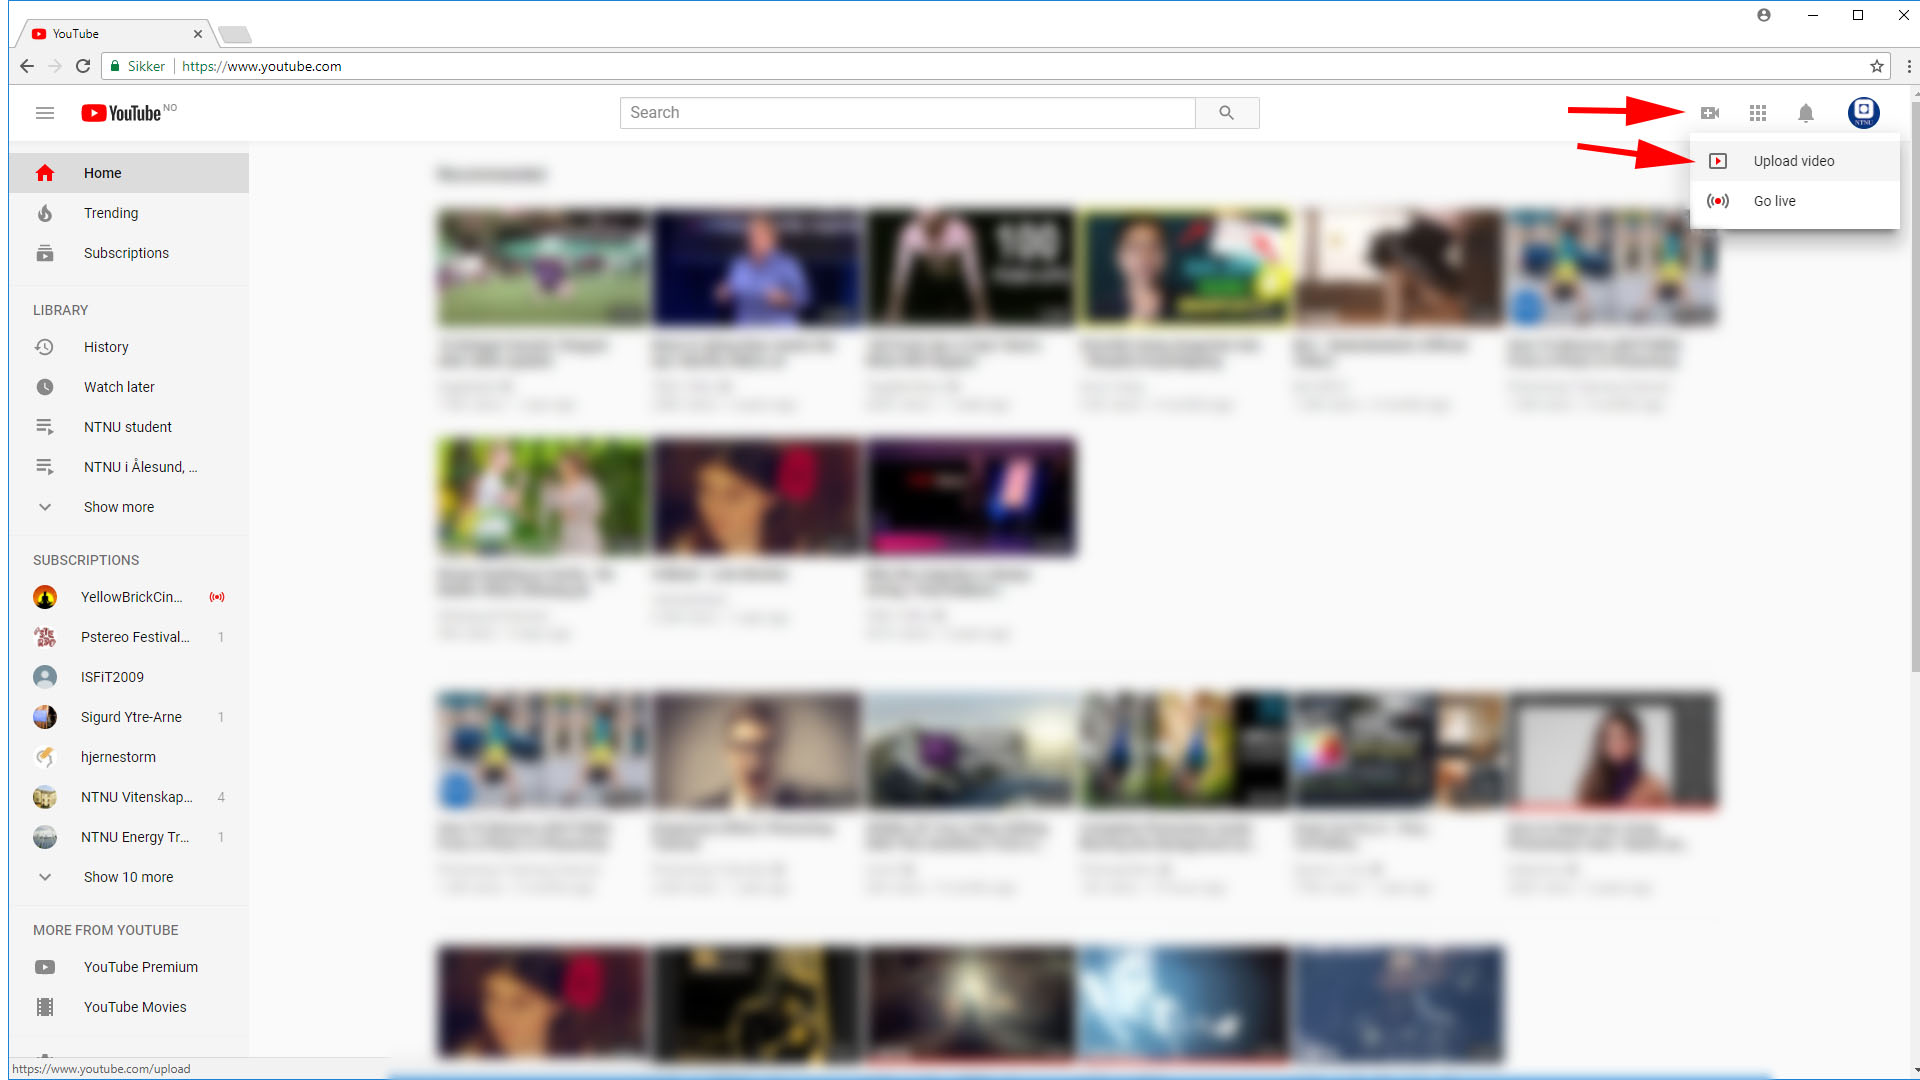The width and height of the screenshot is (1920, 1080).
Task: Expand Show 10 more subscriptions
Action: [128, 877]
